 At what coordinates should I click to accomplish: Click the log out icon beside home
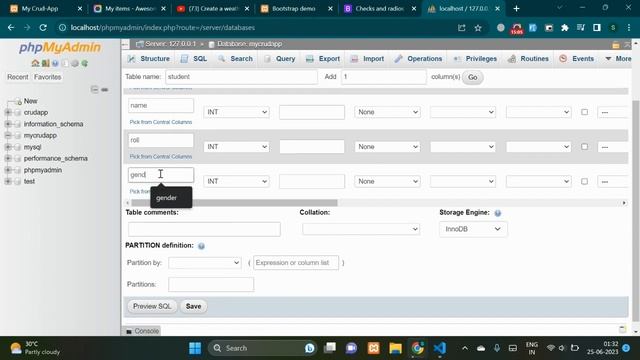[x=45, y=63]
